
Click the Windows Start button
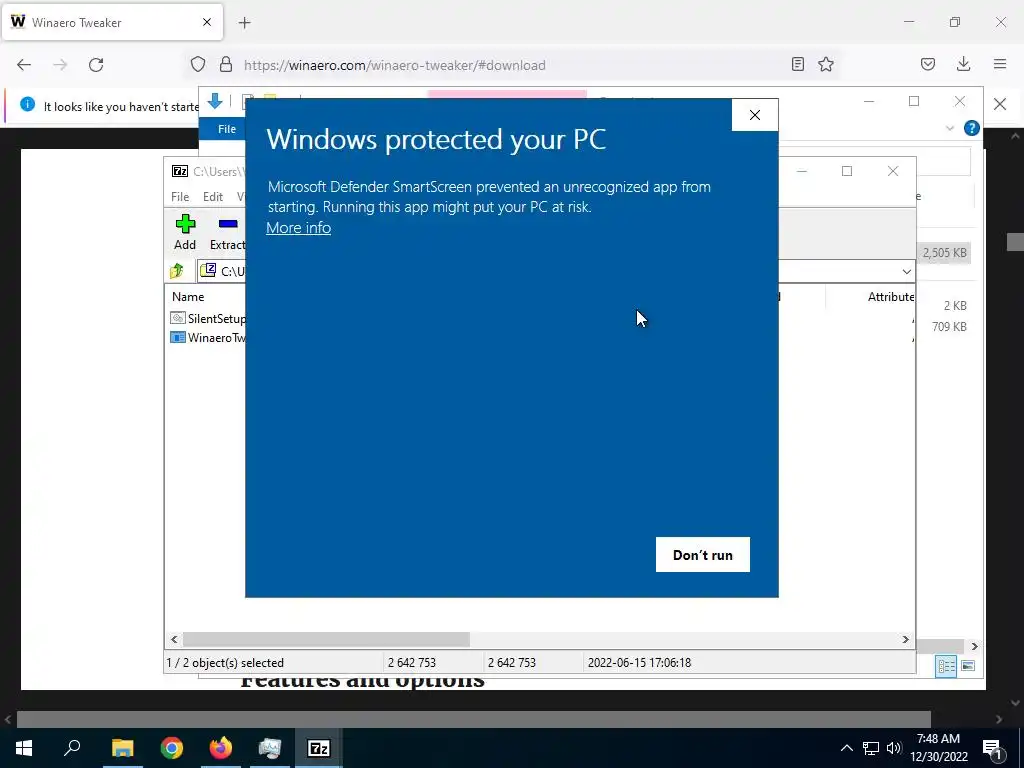point(24,748)
